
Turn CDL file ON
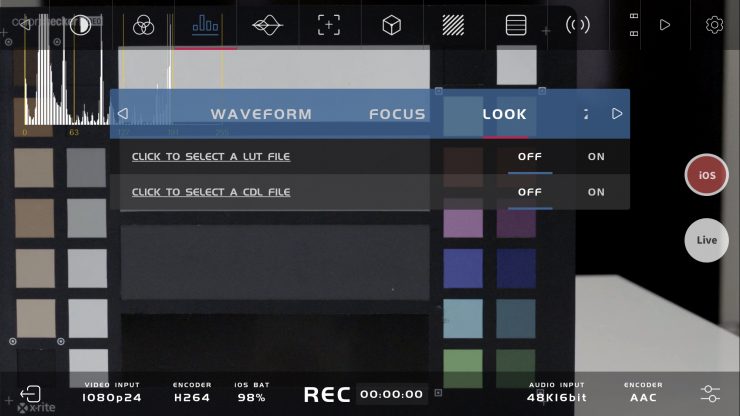596,192
